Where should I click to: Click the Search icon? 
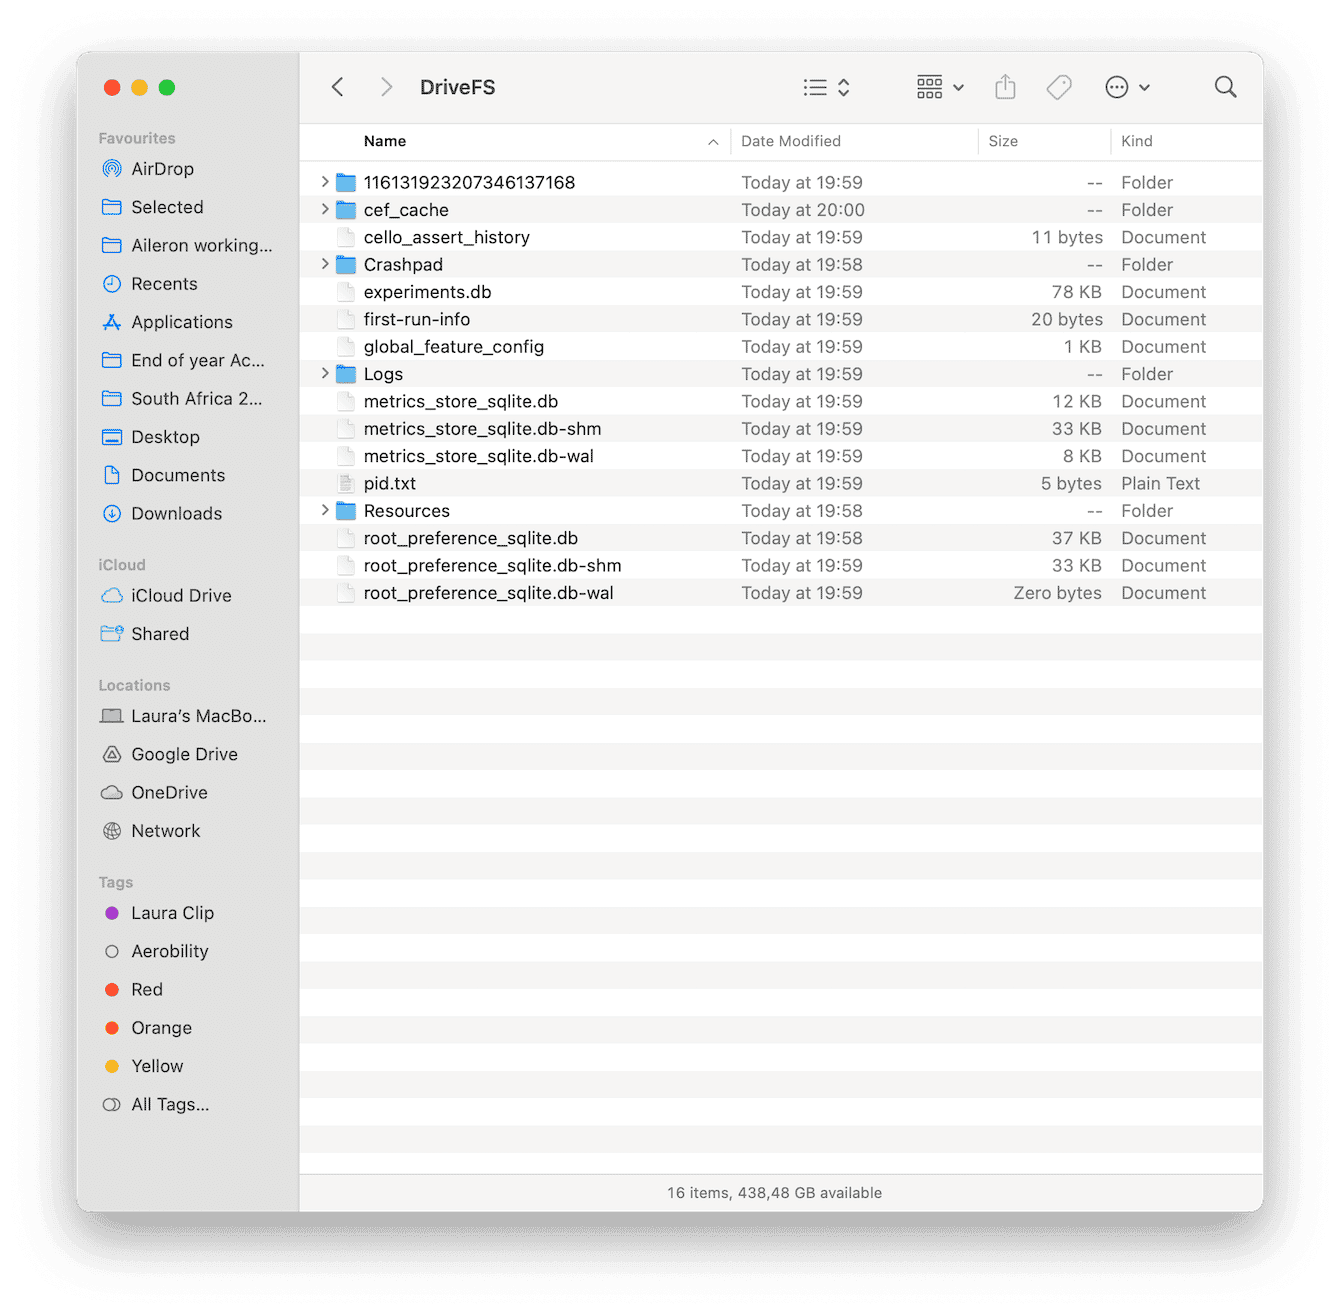[1225, 87]
